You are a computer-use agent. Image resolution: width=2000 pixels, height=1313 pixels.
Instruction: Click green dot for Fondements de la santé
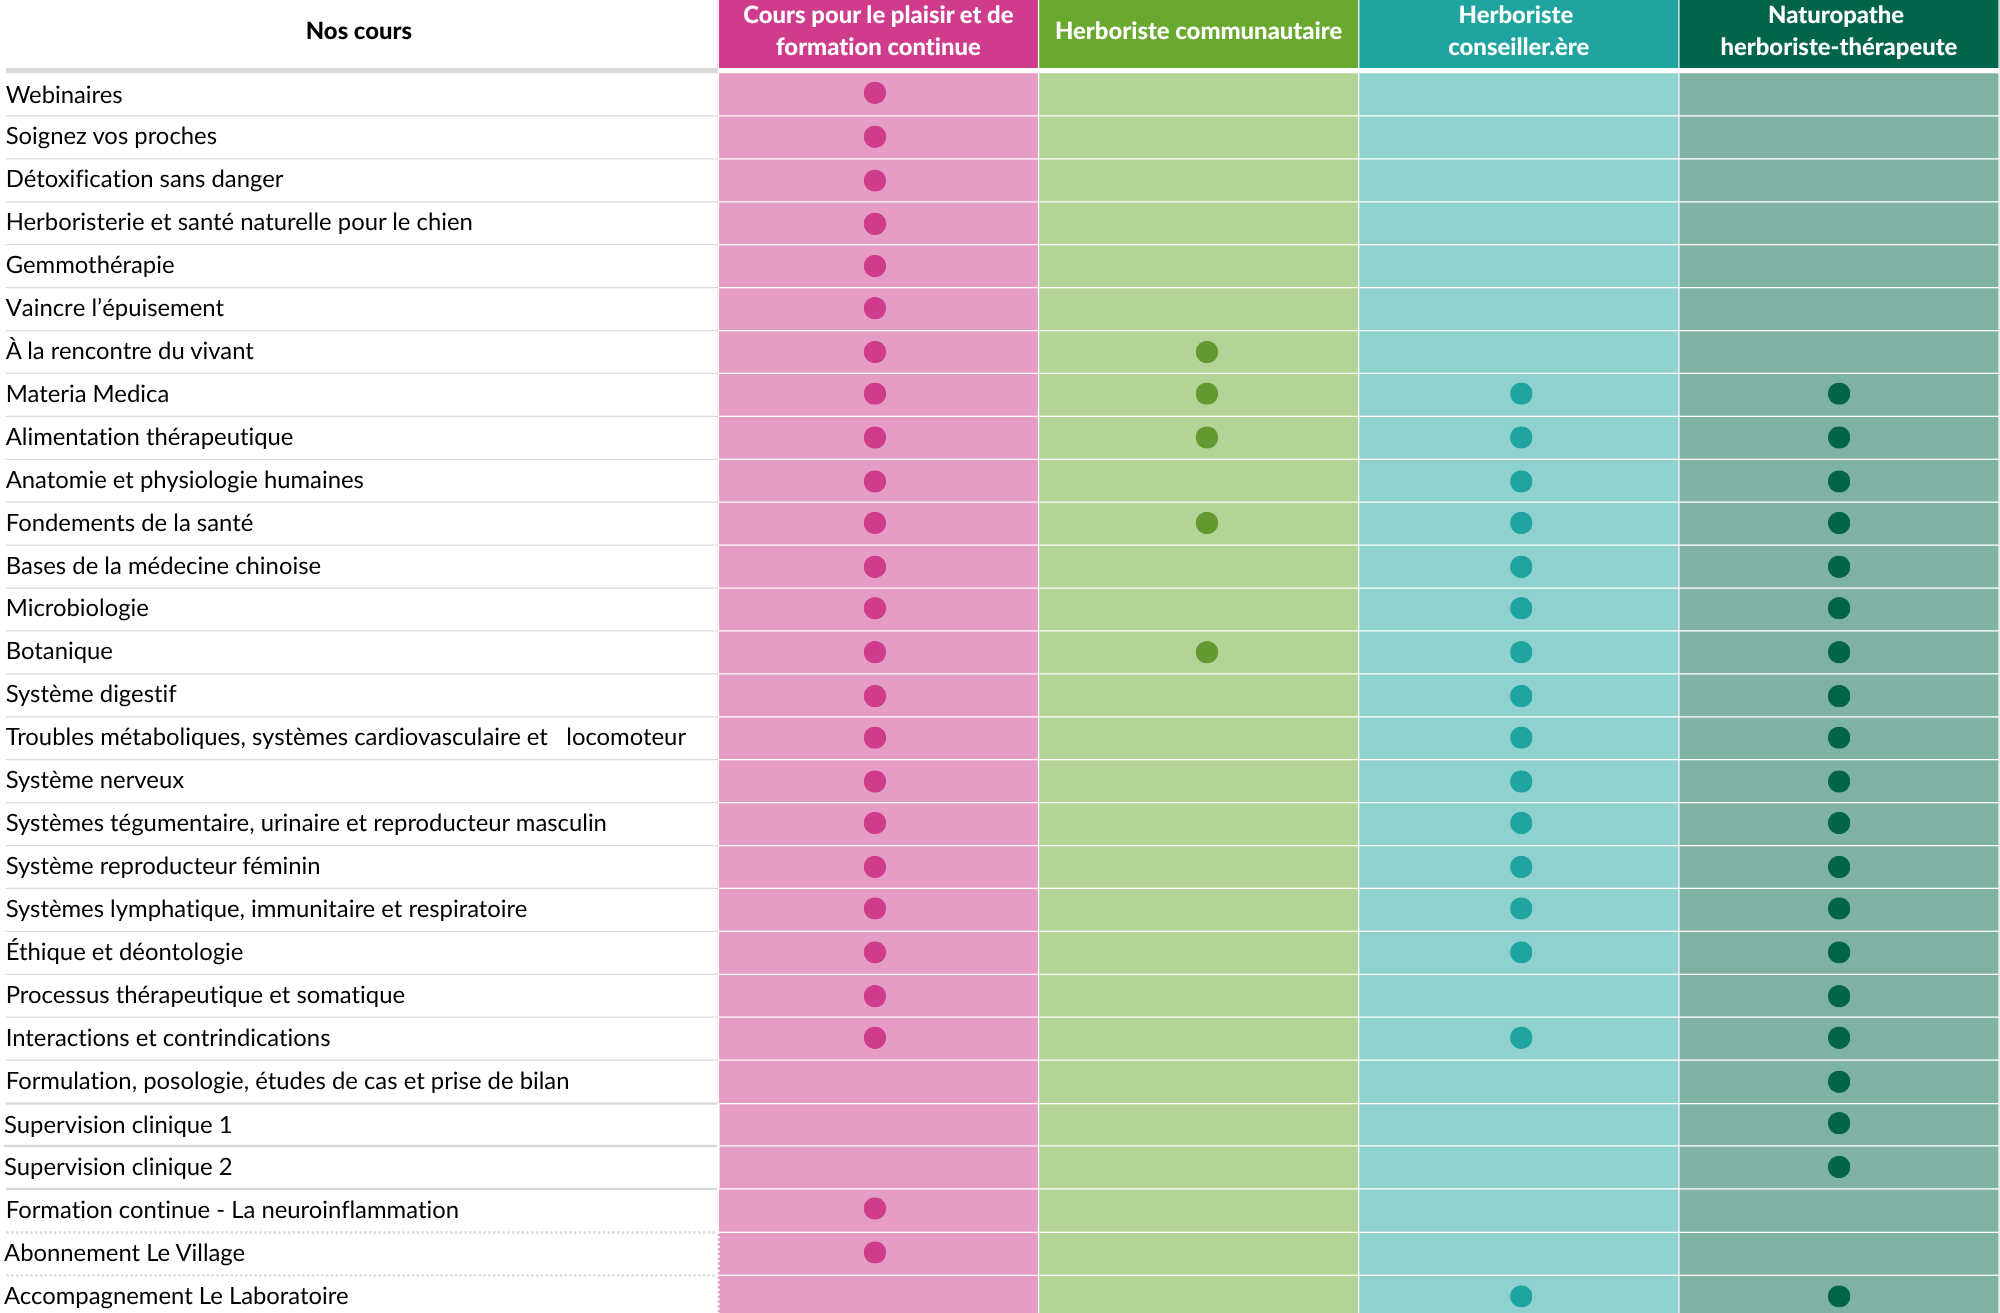[x=1207, y=523]
